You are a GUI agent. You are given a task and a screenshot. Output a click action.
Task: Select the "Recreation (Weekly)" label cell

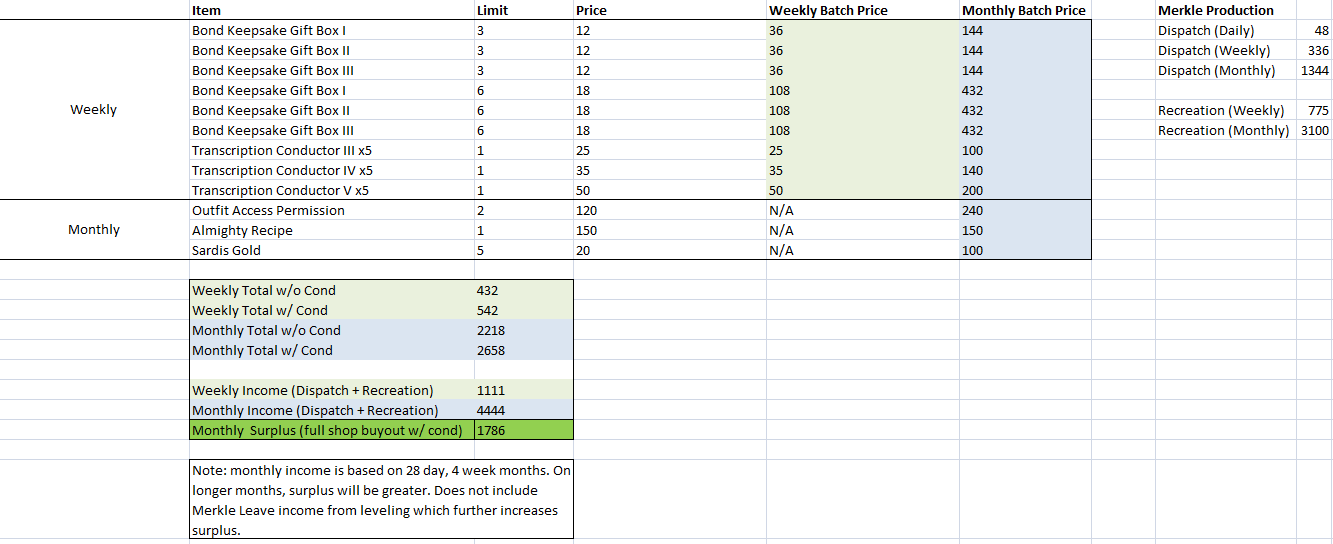1226,110
